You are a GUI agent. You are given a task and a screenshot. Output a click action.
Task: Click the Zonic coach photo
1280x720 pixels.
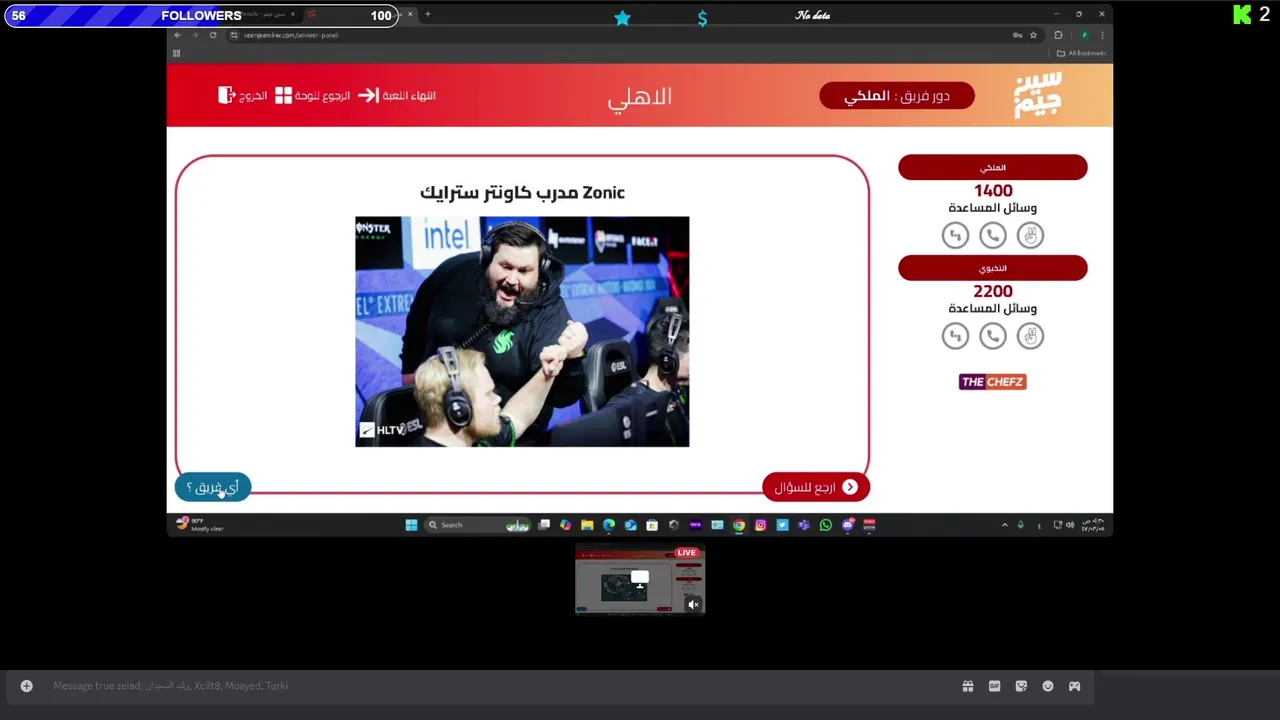point(522,331)
